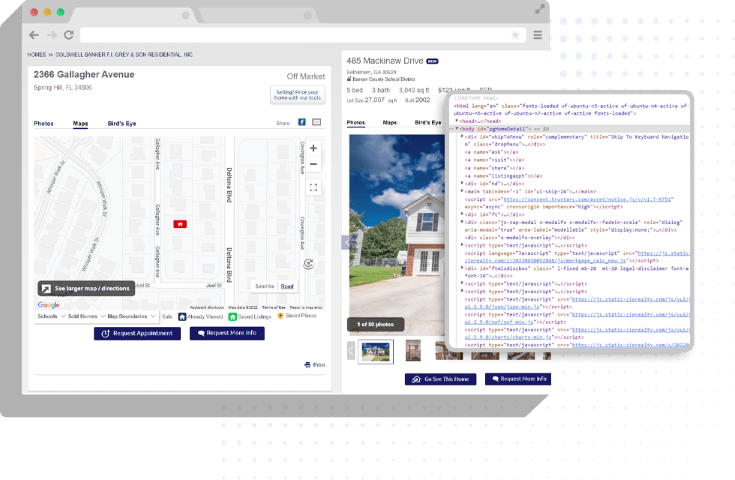Click the green Saved Listings icon
Viewport: 735px width, 480px height.
pyautogui.click(x=232, y=317)
